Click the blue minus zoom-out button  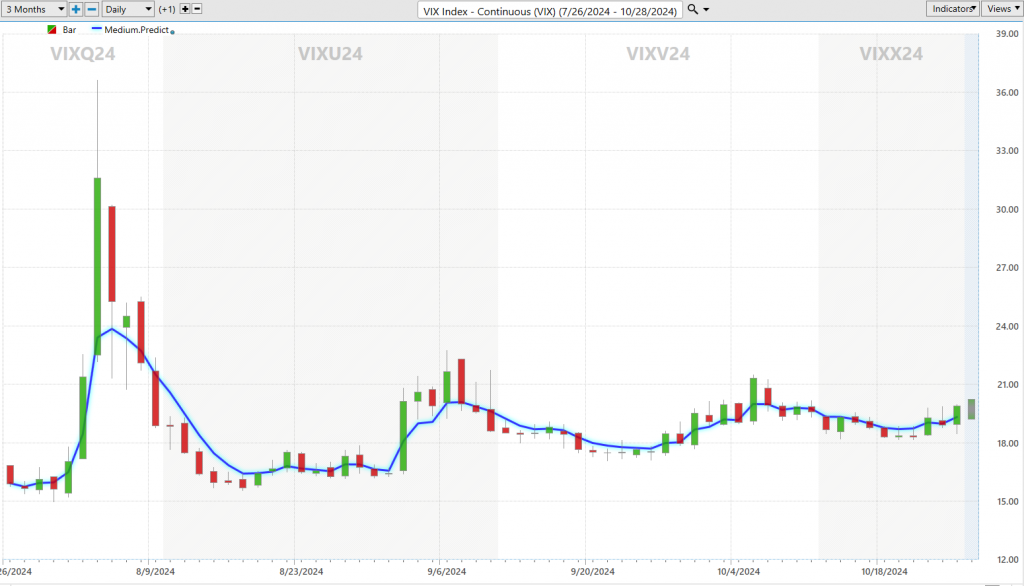click(x=91, y=9)
